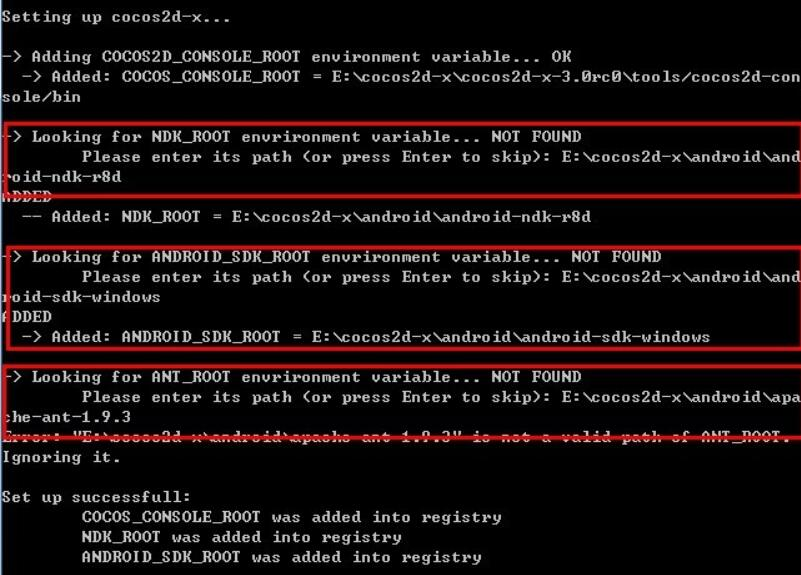This screenshot has height=575, width=801.
Task: Click the "Added: ANDROID_SDK_ROOT" result line
Action: (x=366, y=337)
